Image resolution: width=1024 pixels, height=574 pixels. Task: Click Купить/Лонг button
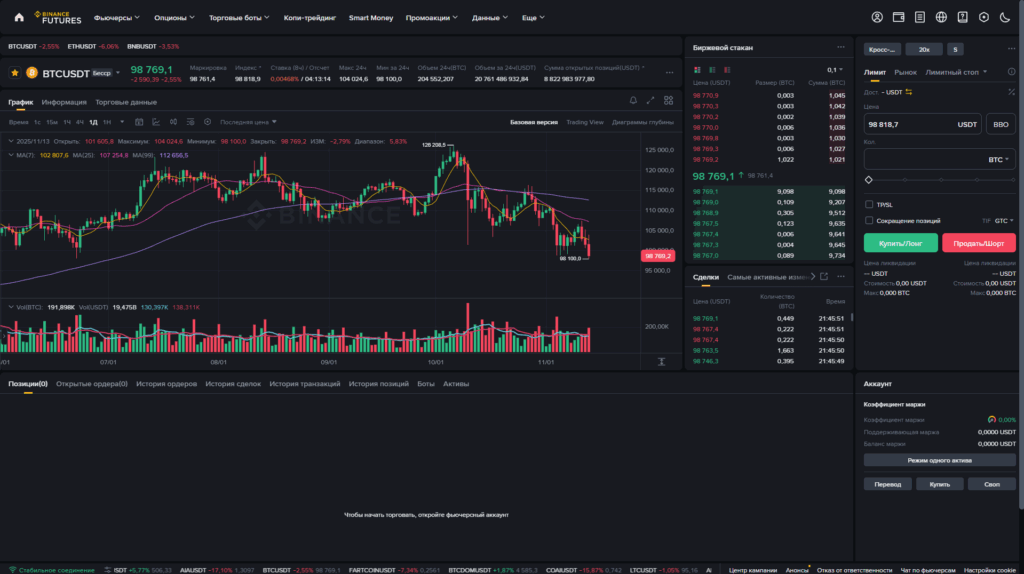tap(901, 243)
